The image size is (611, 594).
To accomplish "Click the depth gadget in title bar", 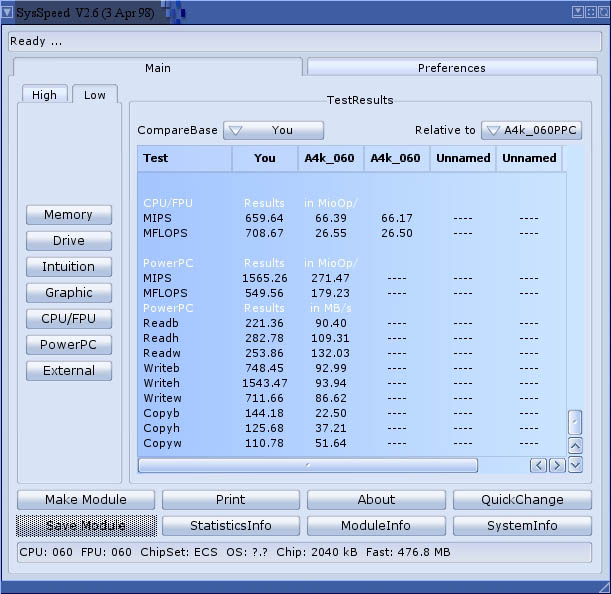I will 603,12.
